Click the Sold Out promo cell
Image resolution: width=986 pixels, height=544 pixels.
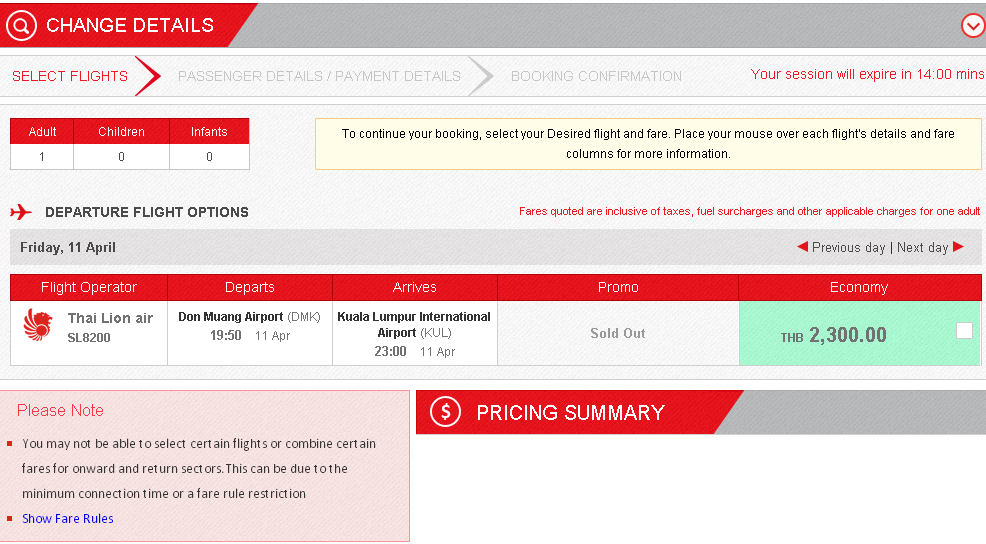tap(618, 333)
